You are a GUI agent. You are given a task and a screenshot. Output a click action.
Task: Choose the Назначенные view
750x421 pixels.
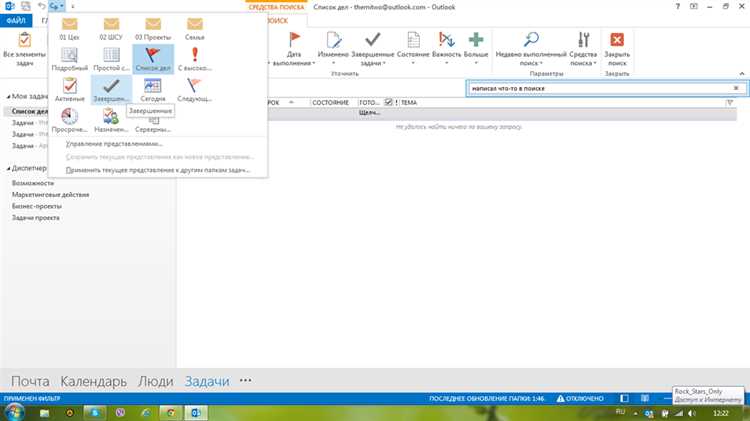pos(111,120)
